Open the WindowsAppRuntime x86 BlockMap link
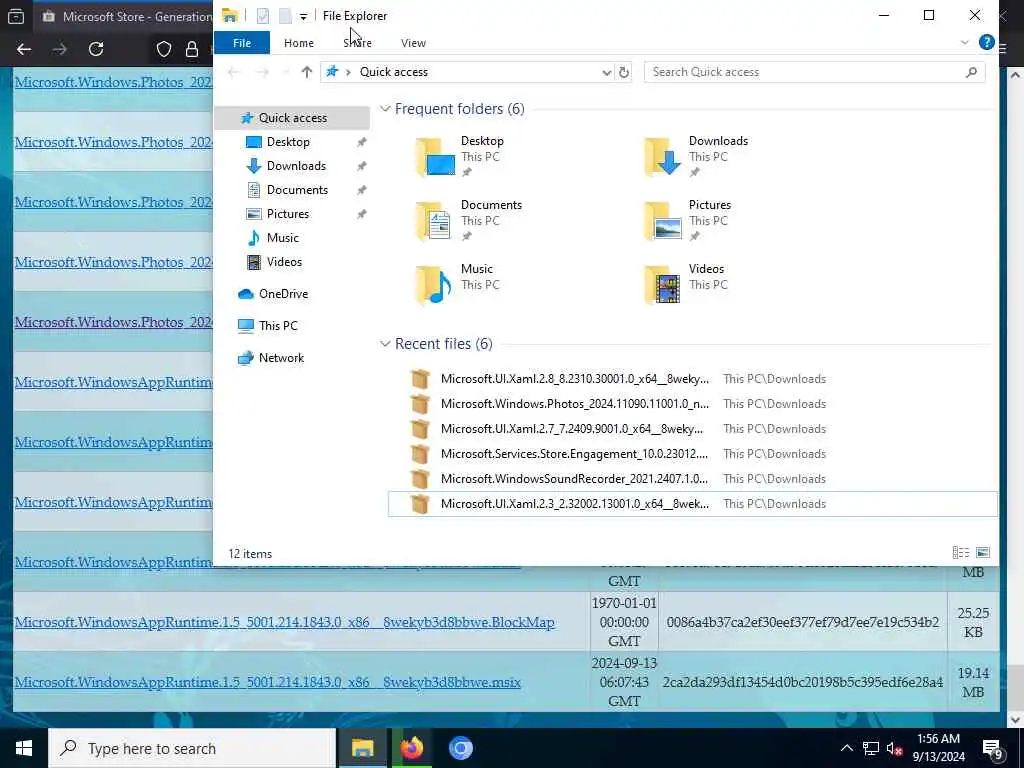1024x768 pixels. [285, 622]
